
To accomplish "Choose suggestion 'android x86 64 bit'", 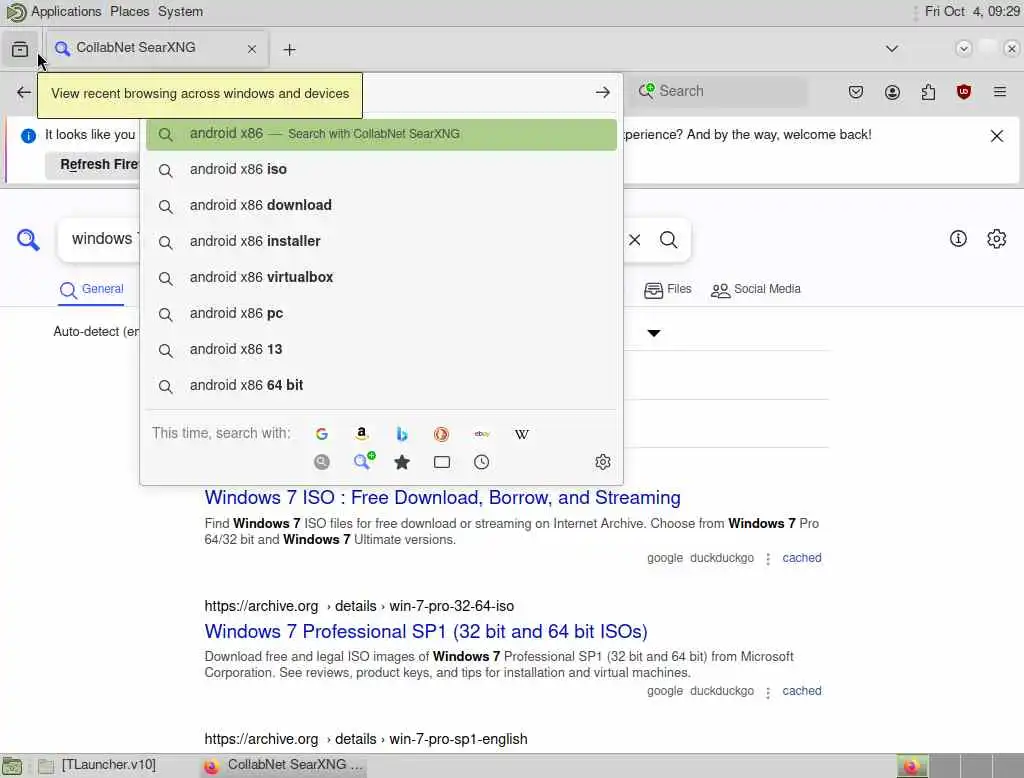I will [381, 385].
